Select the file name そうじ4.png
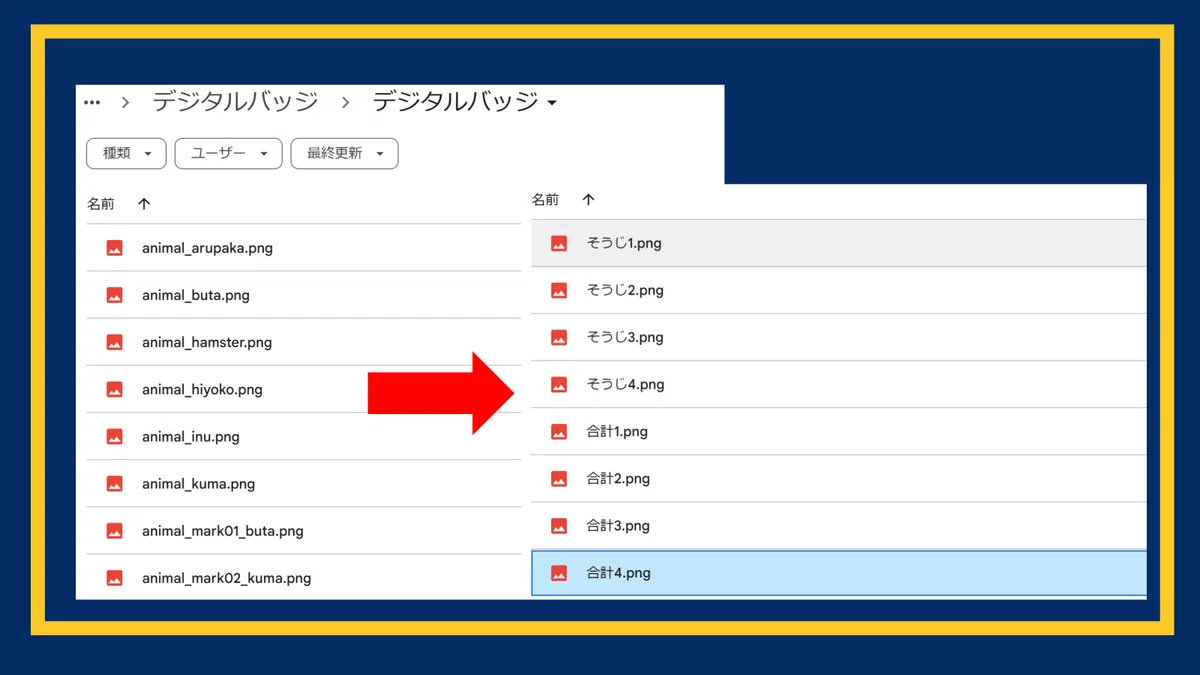The width and height of the screenshot is (1200, 675). point(626,384)
